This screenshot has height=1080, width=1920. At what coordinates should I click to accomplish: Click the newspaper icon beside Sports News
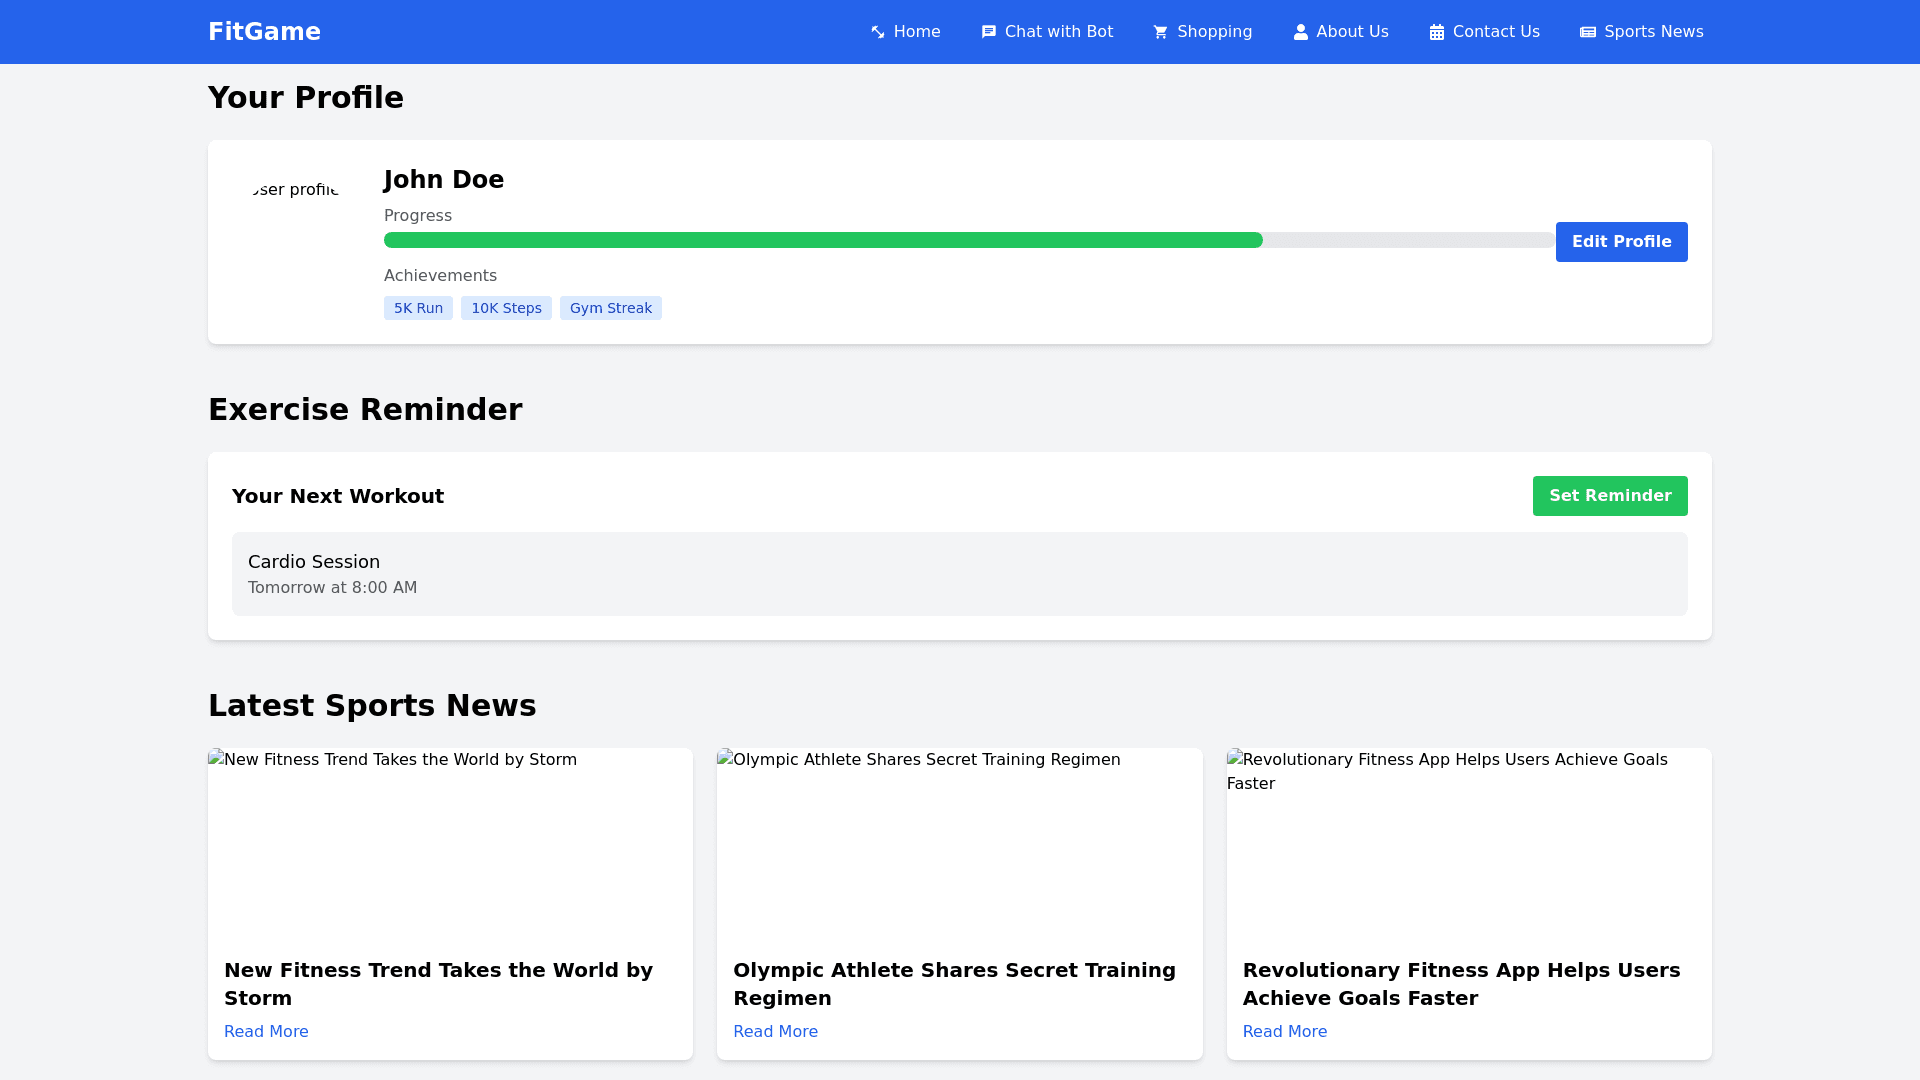[1587, 32]
